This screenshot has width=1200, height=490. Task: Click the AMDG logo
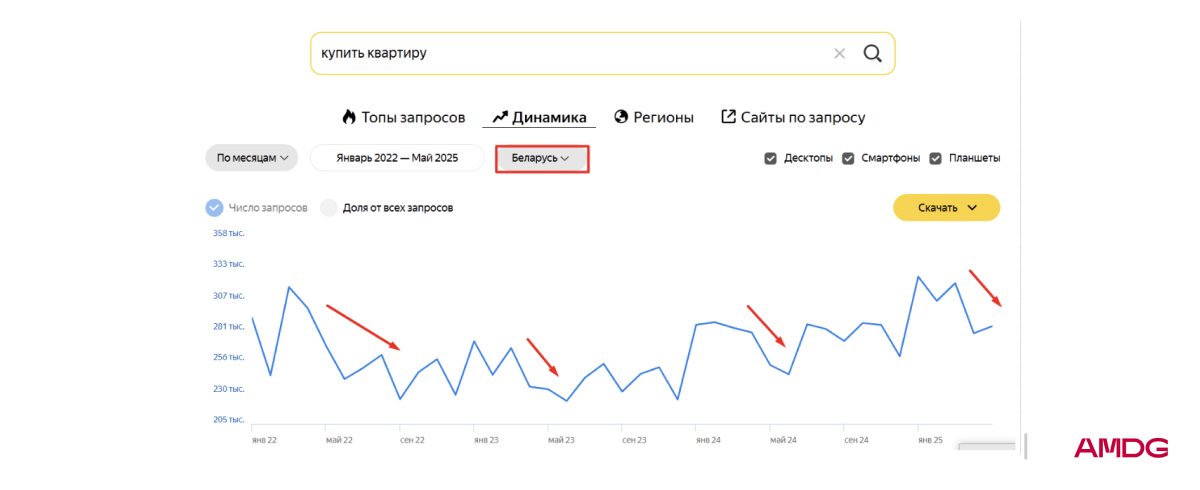tap(1121, 448)
